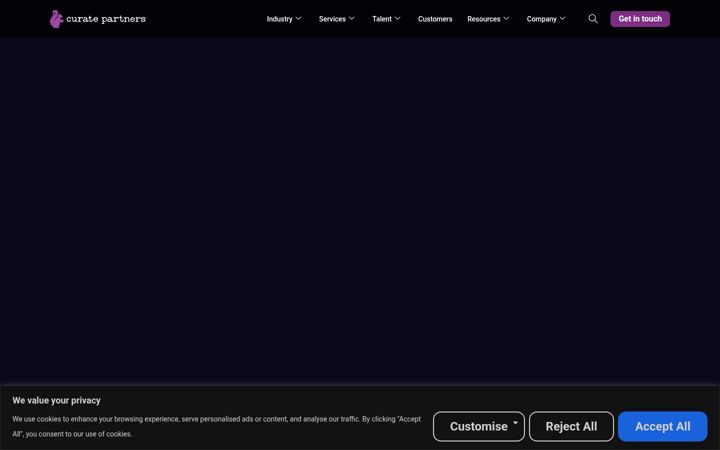Expand the Resources menu
Viewport: 720px width, 450px height.
(488, 19)
